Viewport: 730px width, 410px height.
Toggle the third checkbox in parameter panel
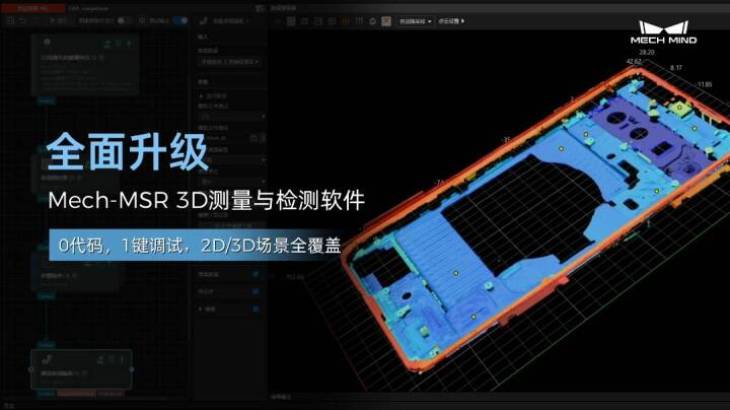pyautogui.click(x=256, y=309)
